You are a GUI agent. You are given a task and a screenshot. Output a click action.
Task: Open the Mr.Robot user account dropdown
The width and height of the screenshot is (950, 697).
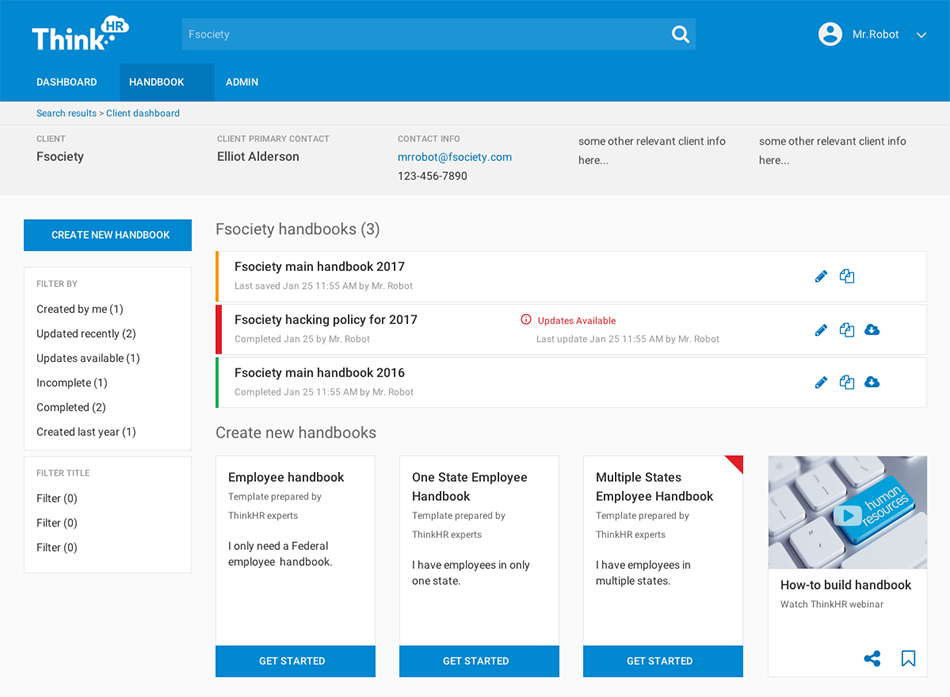coord(921,35)
